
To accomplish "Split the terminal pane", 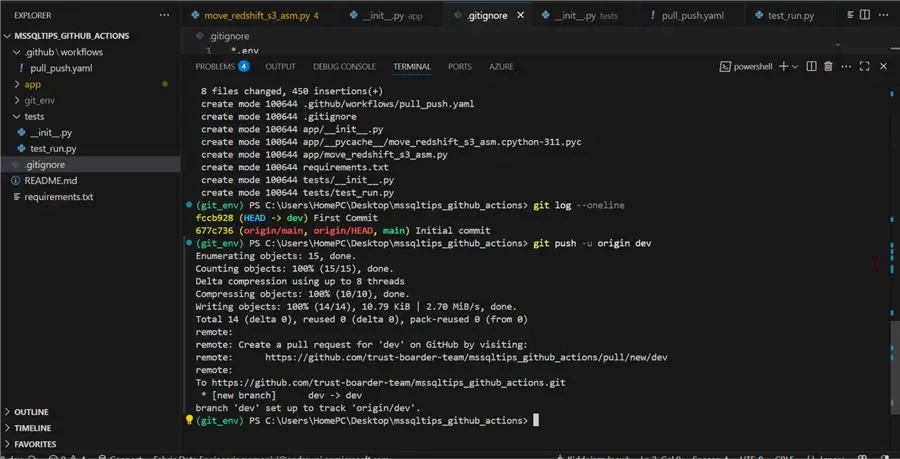I will tap(811, 67).
